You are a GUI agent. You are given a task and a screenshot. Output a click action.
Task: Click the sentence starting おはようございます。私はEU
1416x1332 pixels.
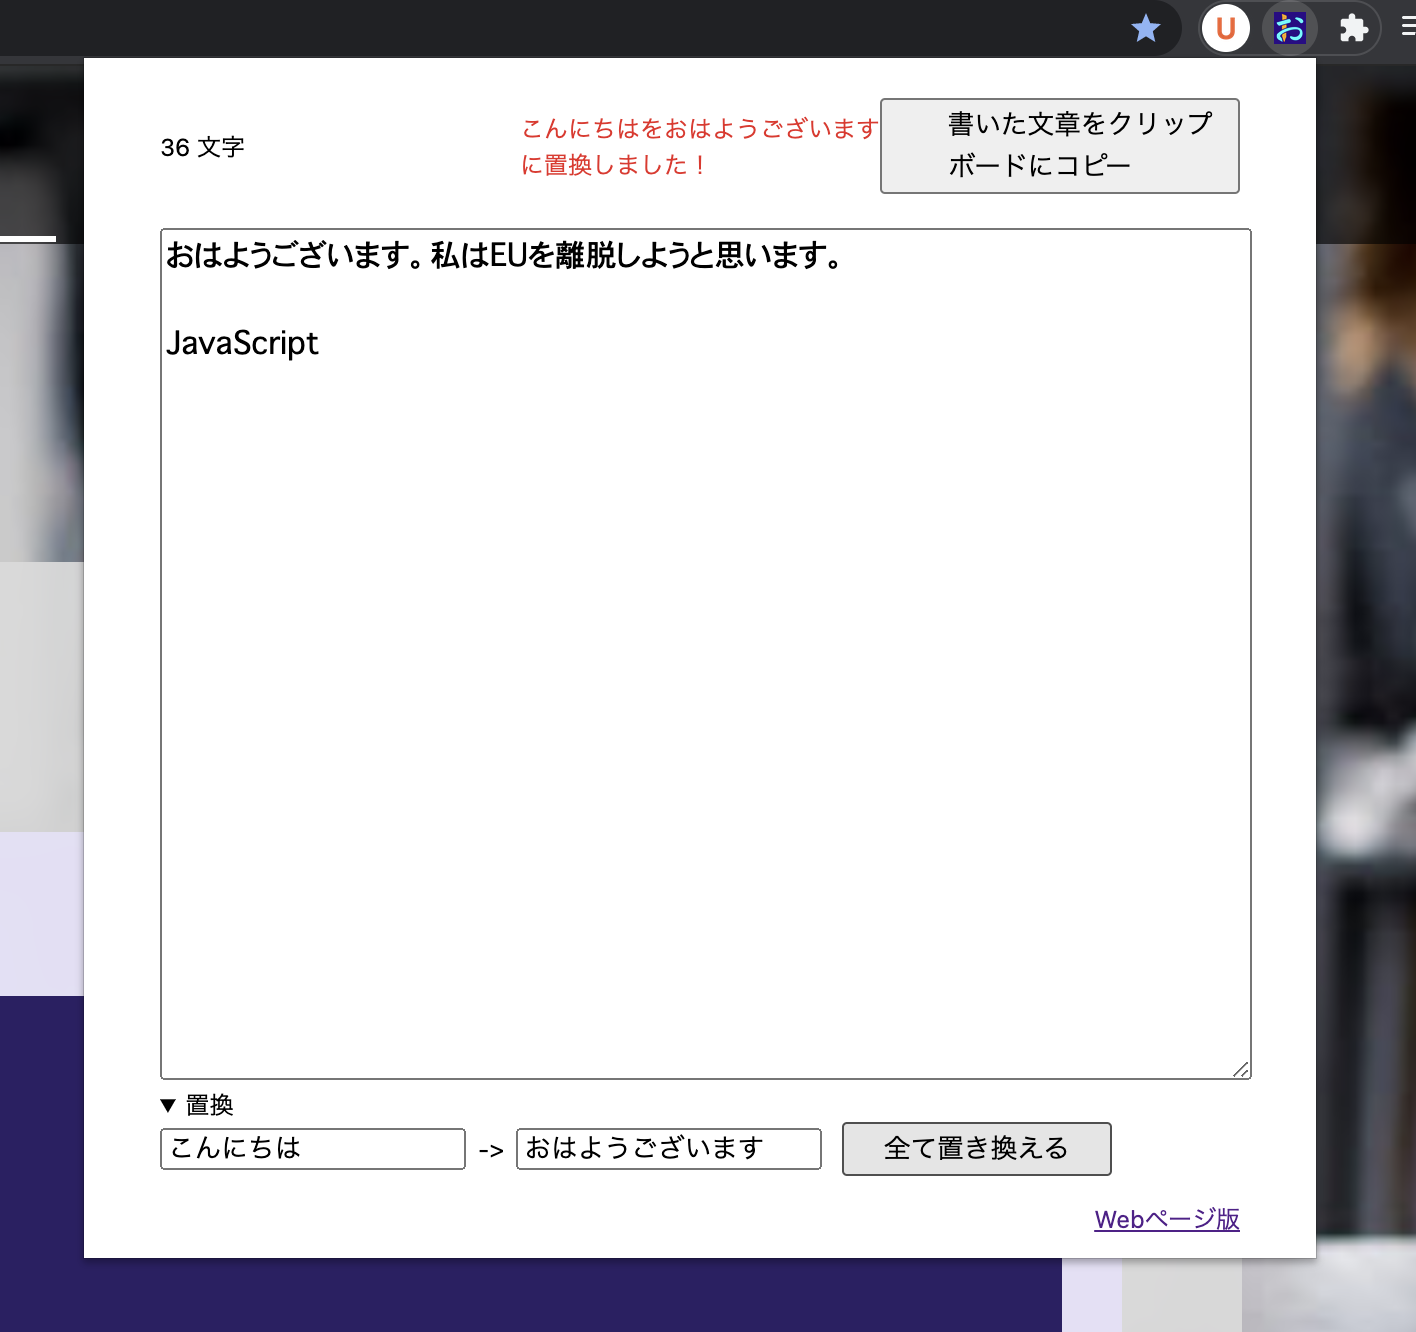click(504, 256)
